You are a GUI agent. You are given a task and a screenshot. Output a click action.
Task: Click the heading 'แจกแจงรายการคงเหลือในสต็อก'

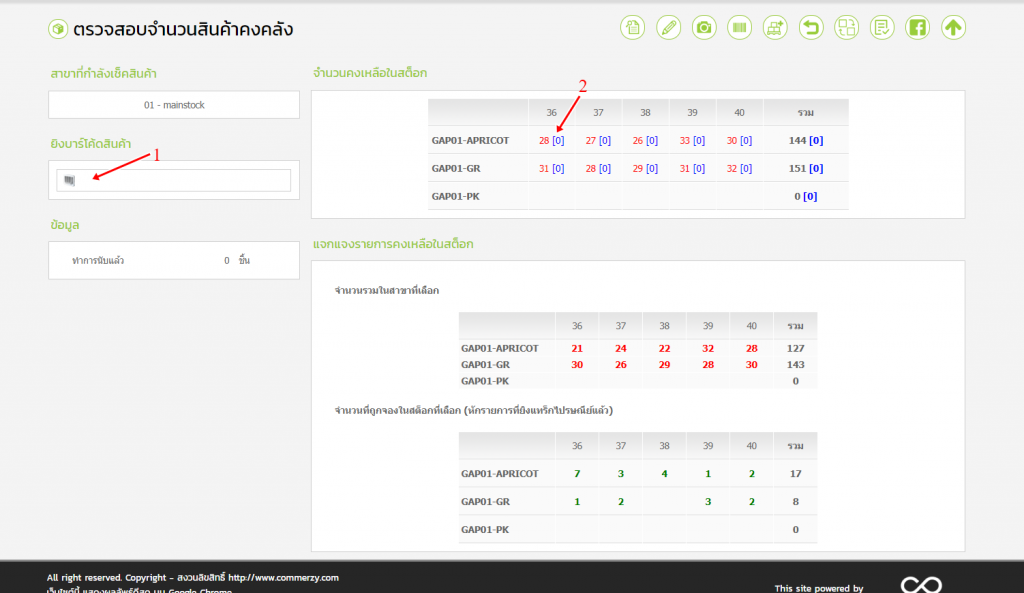coord(393,244)
